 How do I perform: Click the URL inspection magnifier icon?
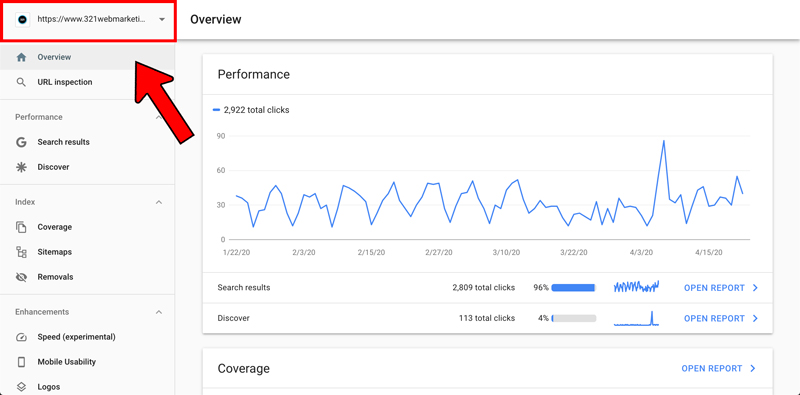pos(21,82)
